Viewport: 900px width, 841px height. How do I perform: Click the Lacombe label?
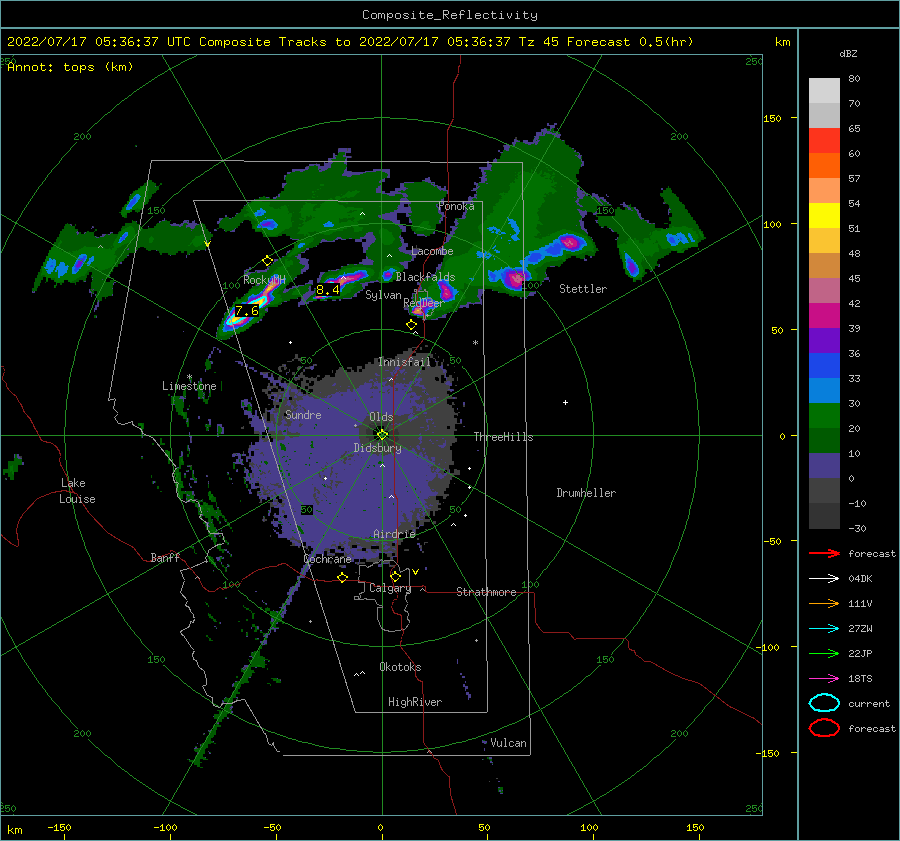[x=432, y=251]
